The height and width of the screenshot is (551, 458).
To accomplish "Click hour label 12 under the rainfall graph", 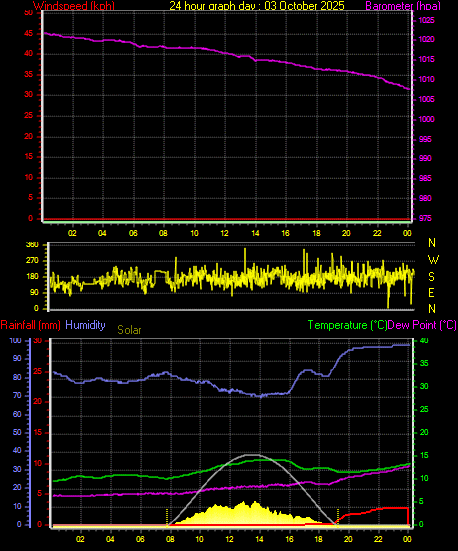I will click(230, 539).
